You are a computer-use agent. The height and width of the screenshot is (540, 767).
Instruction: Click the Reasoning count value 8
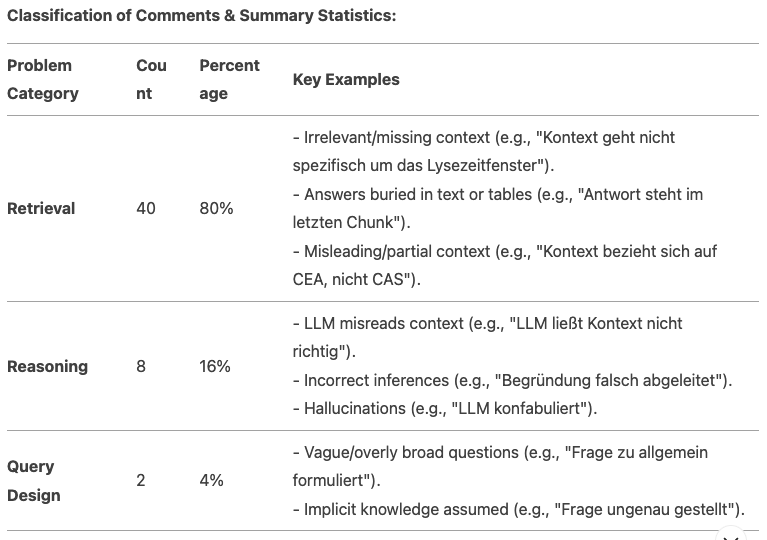[141, 366]
